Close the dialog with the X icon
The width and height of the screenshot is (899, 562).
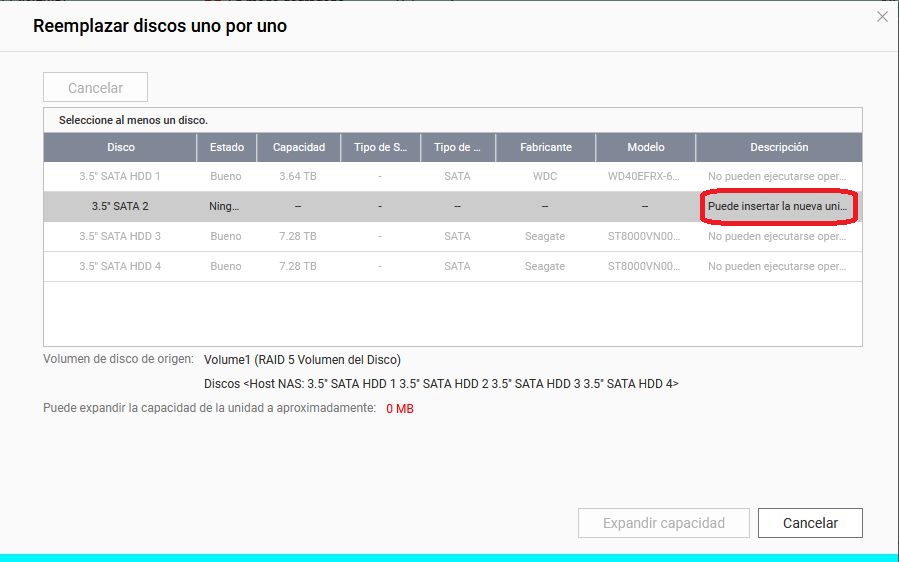point(881,17)
